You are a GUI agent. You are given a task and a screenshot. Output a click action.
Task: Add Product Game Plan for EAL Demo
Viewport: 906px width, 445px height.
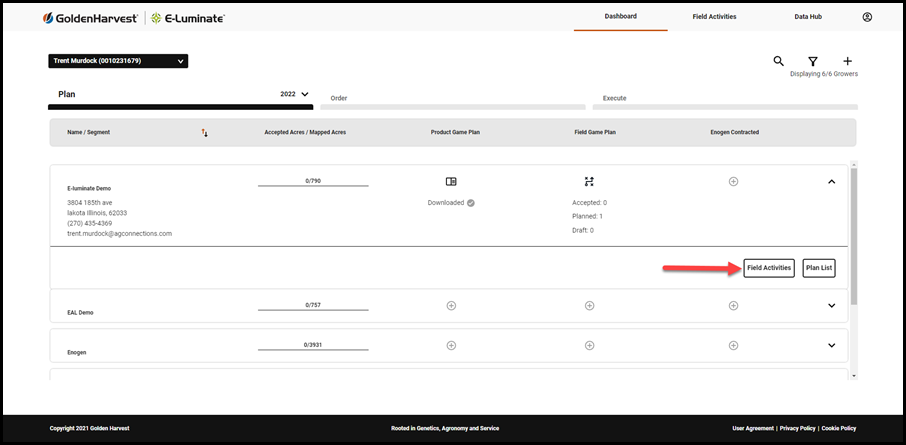451,305
